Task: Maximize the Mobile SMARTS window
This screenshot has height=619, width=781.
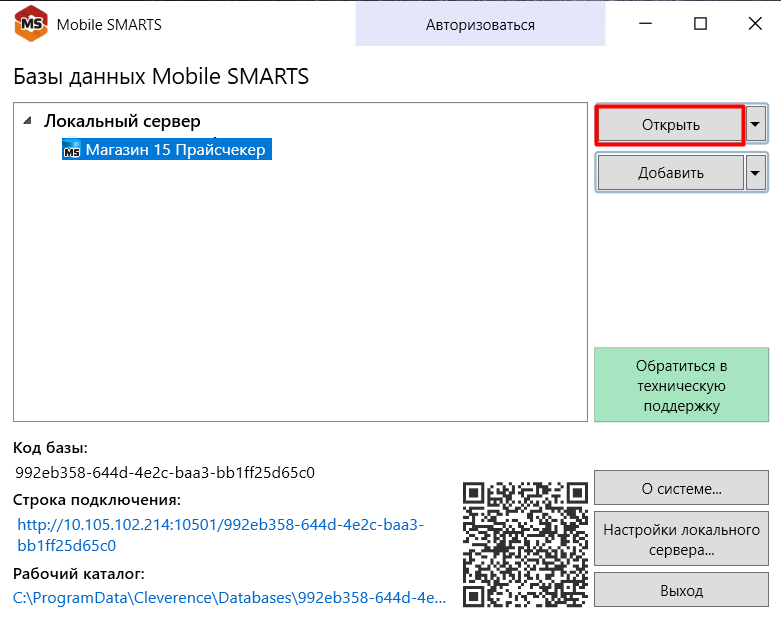Action: point(700,23)
